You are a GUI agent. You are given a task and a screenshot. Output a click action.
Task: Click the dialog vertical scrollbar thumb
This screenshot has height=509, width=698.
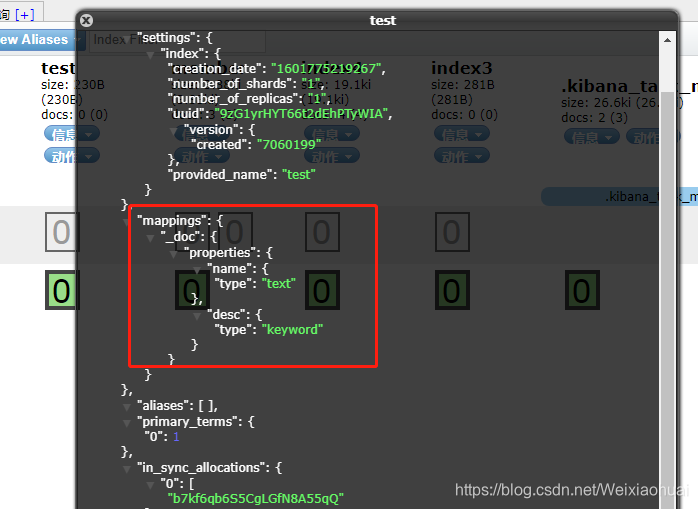tap(667, 300)
